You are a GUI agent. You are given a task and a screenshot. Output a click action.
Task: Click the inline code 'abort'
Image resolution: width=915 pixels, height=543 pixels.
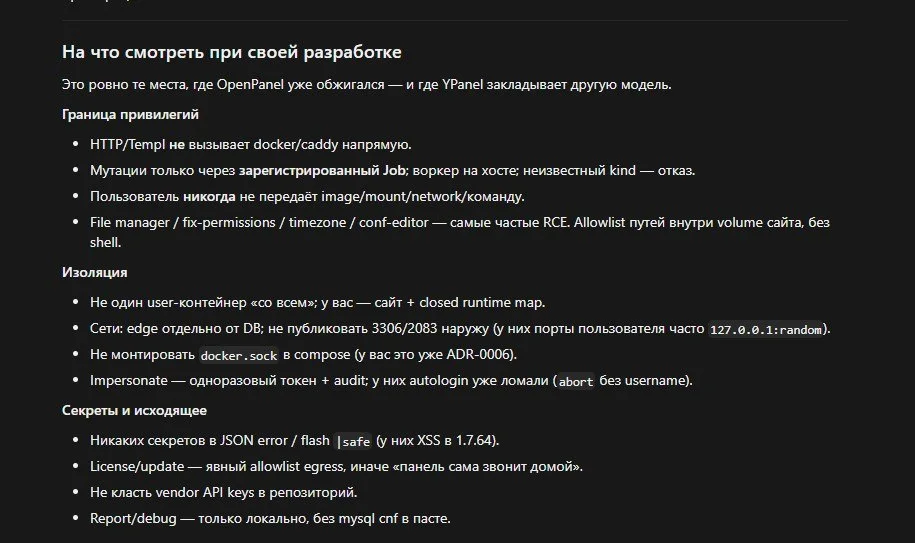point(575,381)
